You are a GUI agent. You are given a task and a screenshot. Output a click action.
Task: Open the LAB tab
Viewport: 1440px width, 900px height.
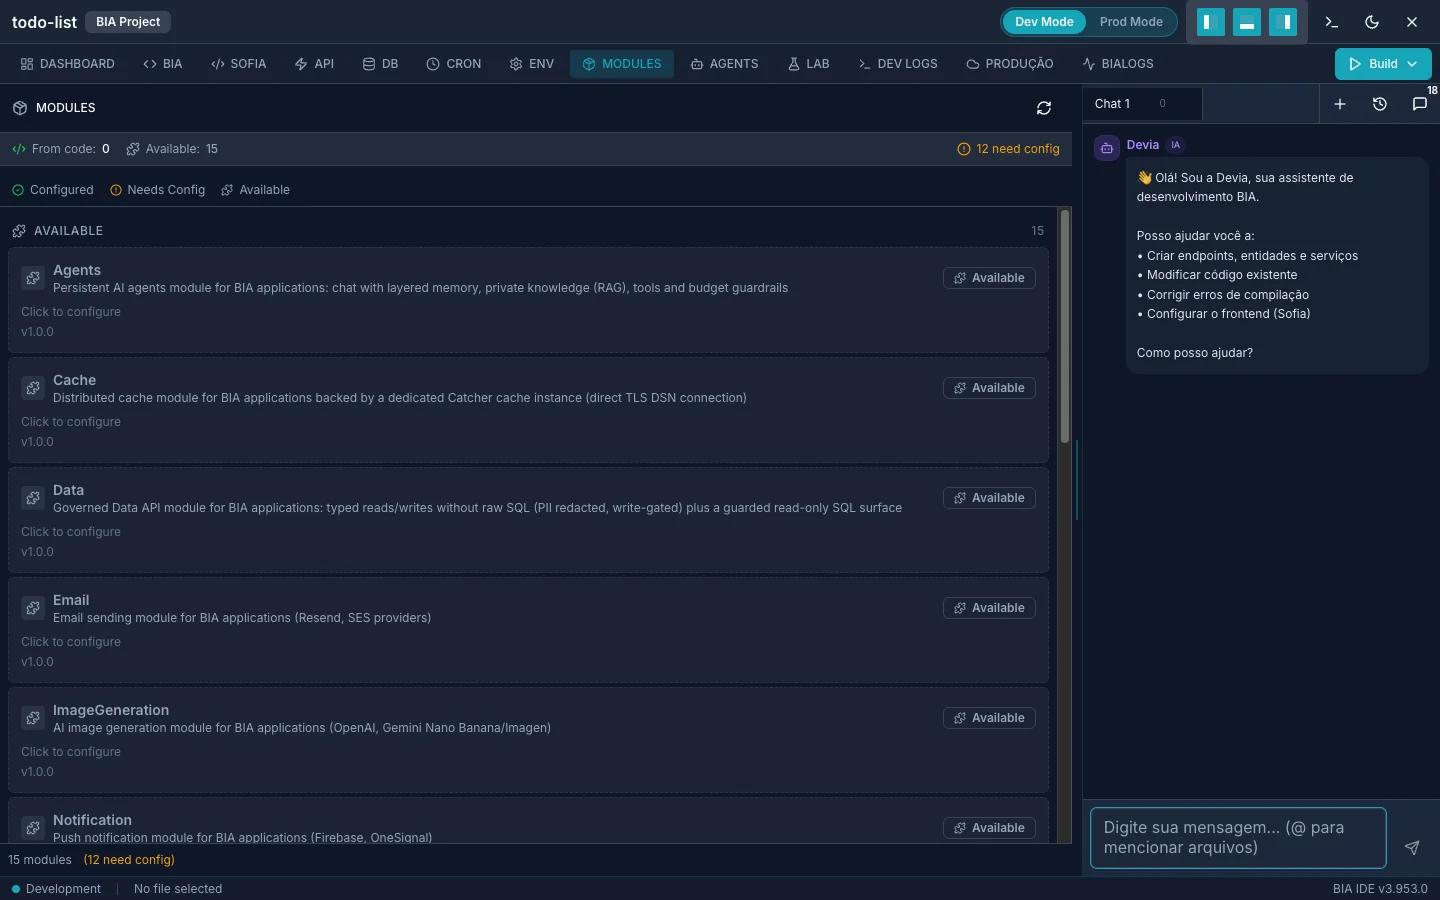(x=809, y=64)
